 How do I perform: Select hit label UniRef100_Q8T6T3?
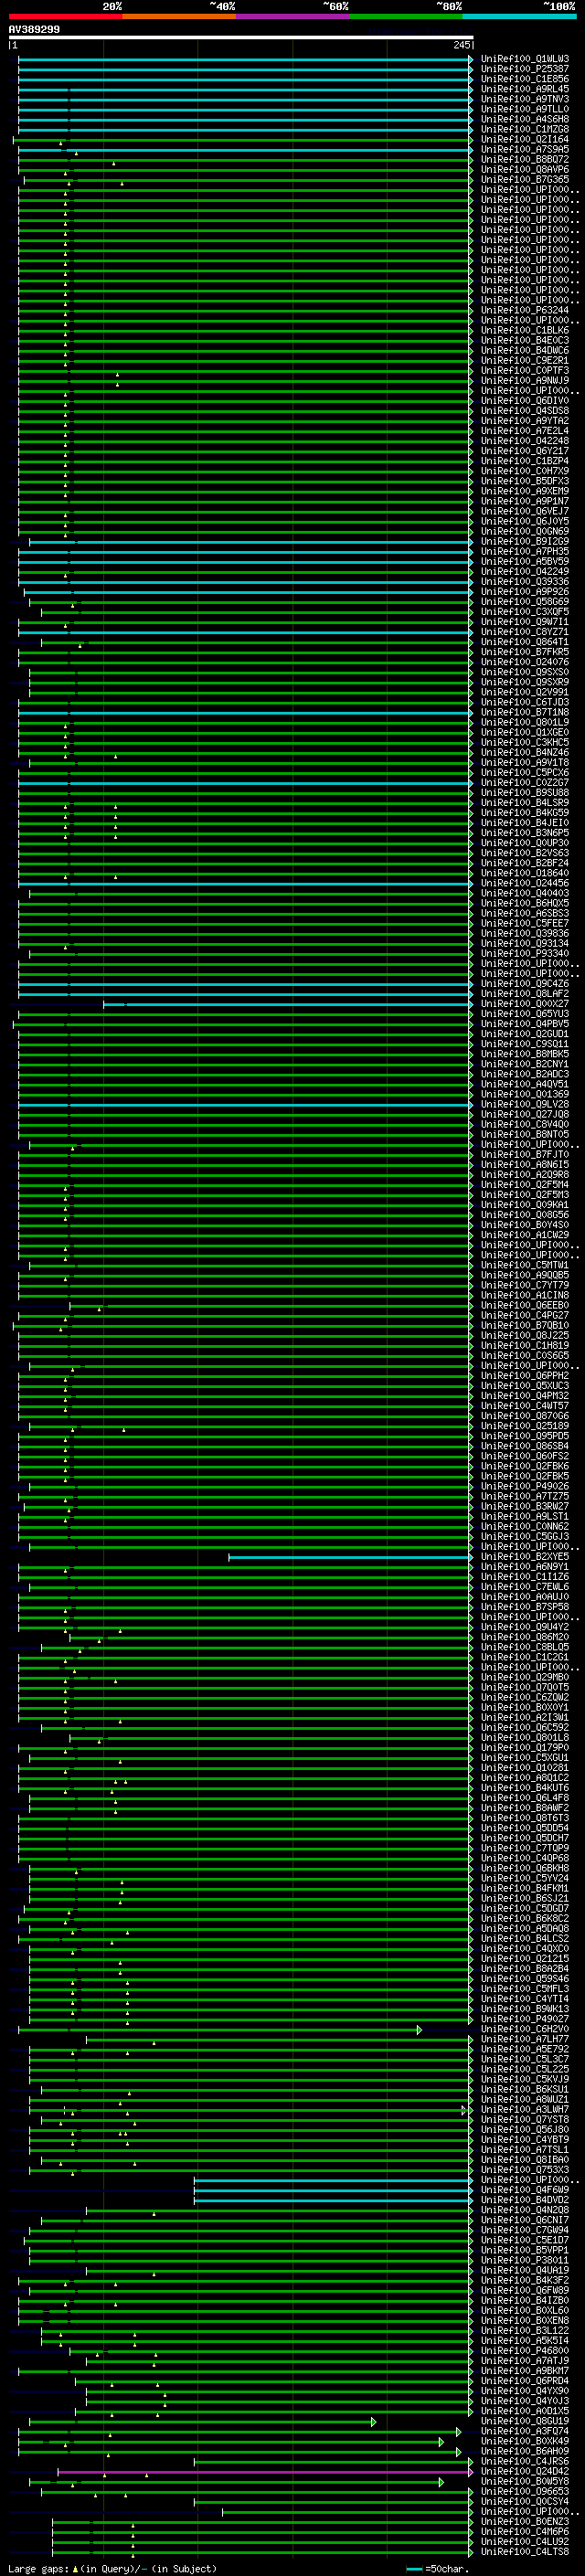(x=525, y=1817)
